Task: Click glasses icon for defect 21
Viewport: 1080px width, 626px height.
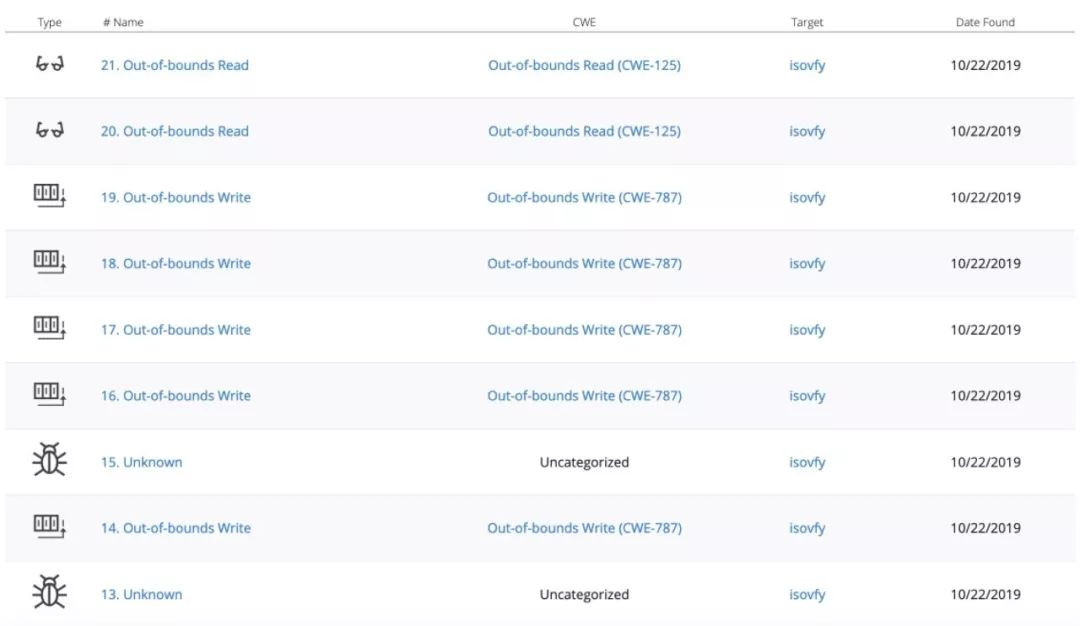Action: 49,65
